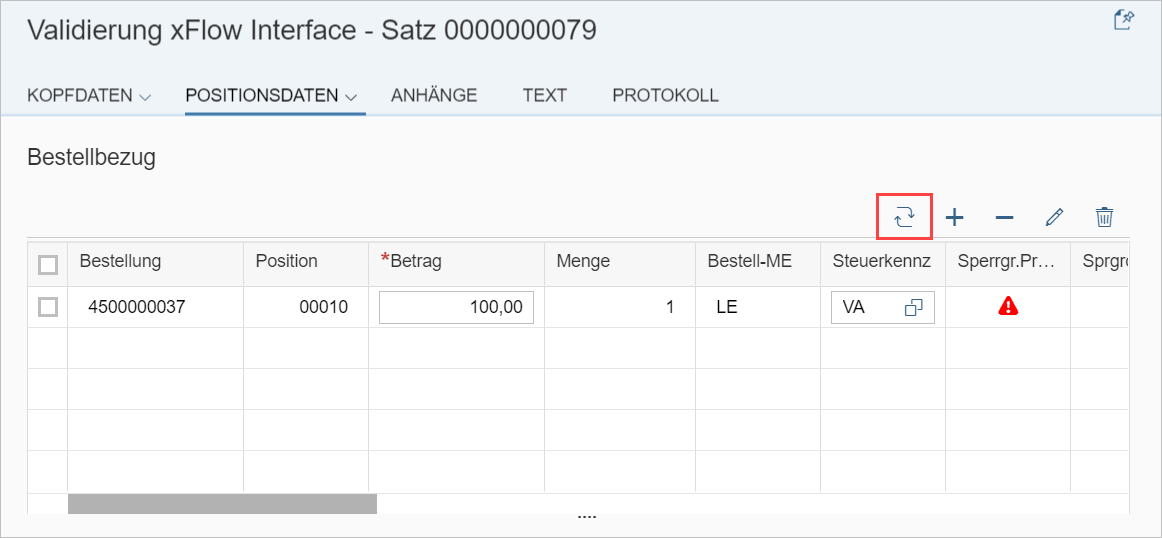Open value help icon in Steuerkennz field
The width and height of the screenshot is (1162, 538).
point(913,308)
